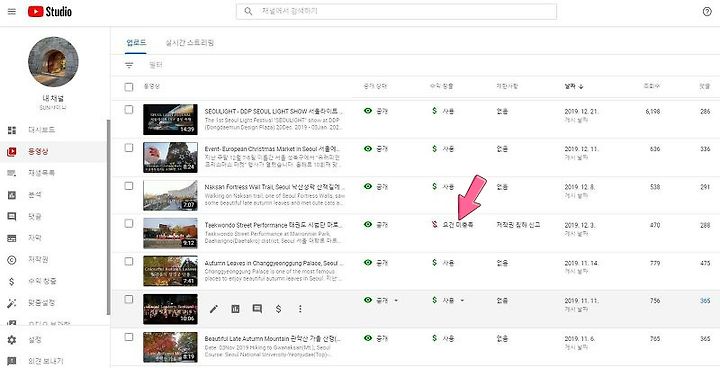The image size is (720, 368).
Task: Open Event-European Christmas Market in Seoul title
Action: pyautogui.click(x=272, y=149)
